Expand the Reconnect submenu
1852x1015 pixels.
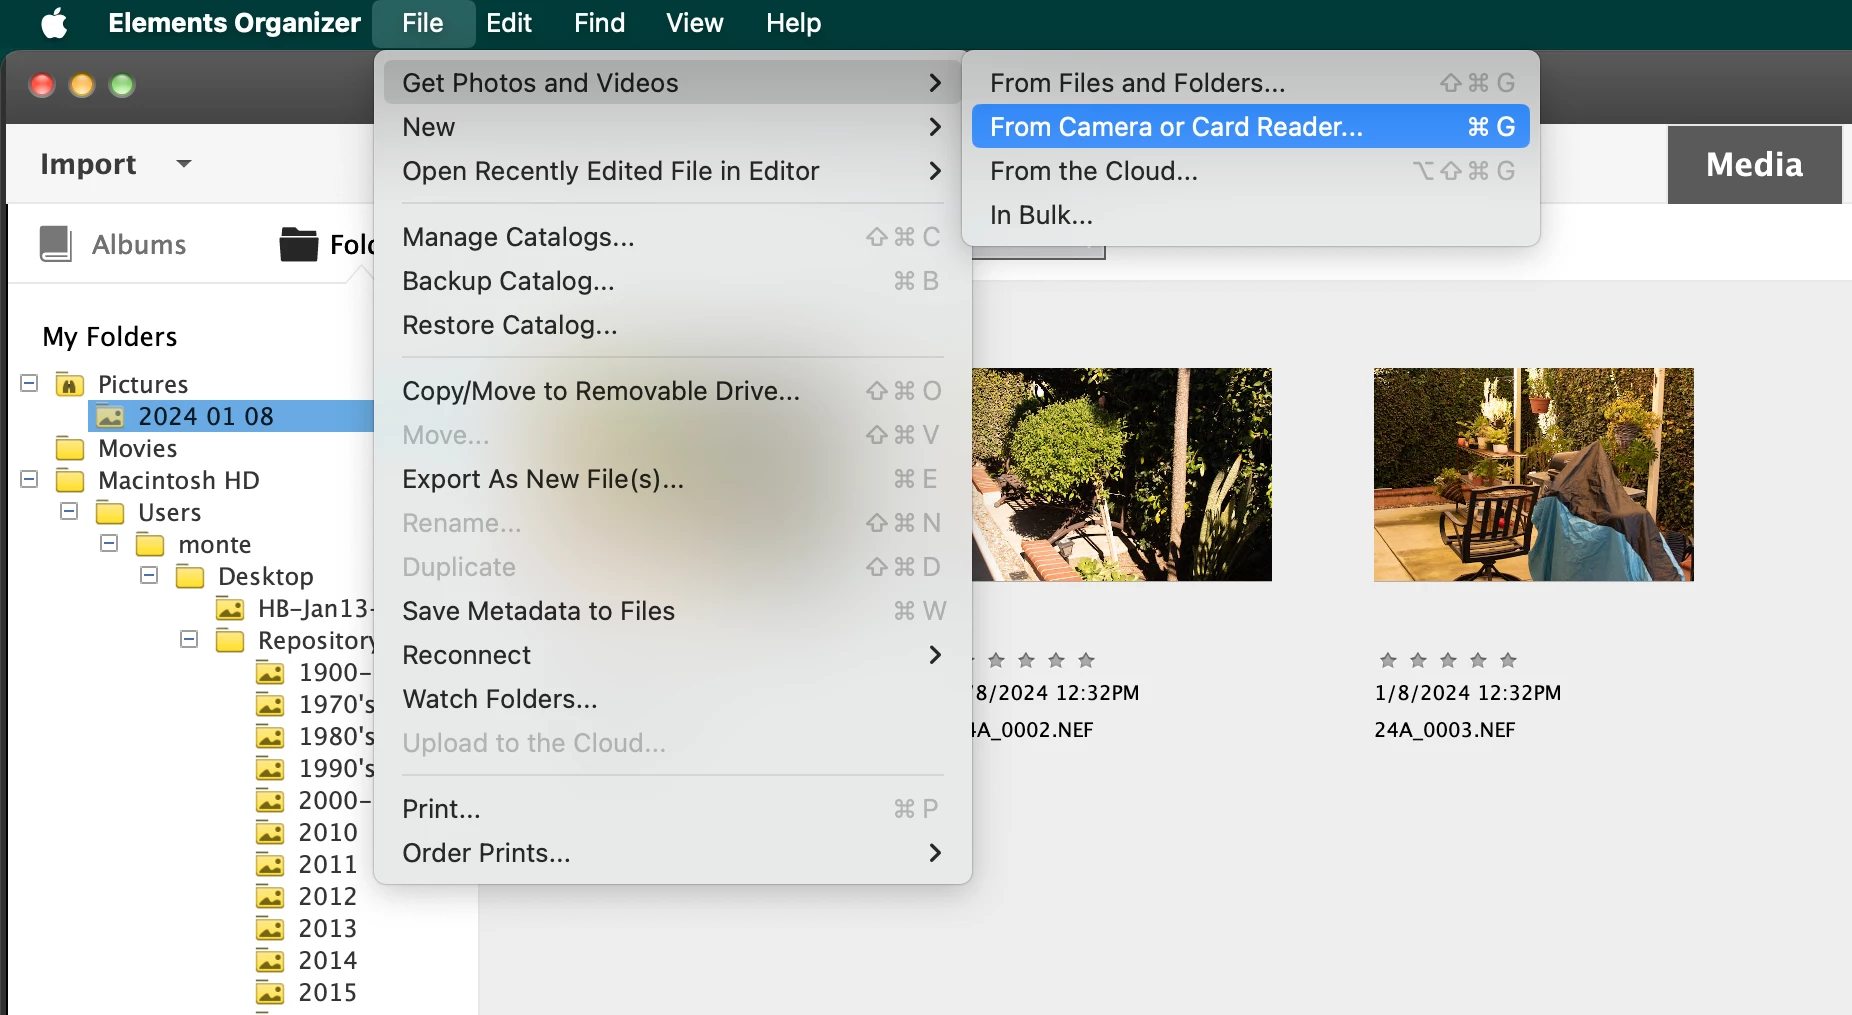[x=673, y=655]
